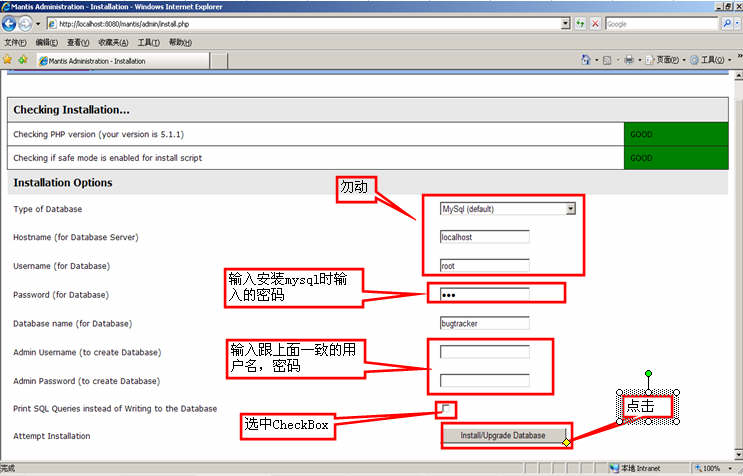
Task: Click the Feeds icon in command bar
Action: 607,60
